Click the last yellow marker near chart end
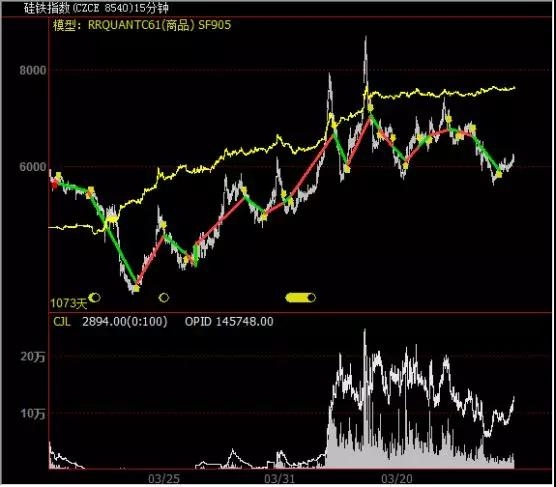 (x=499, y=174)
